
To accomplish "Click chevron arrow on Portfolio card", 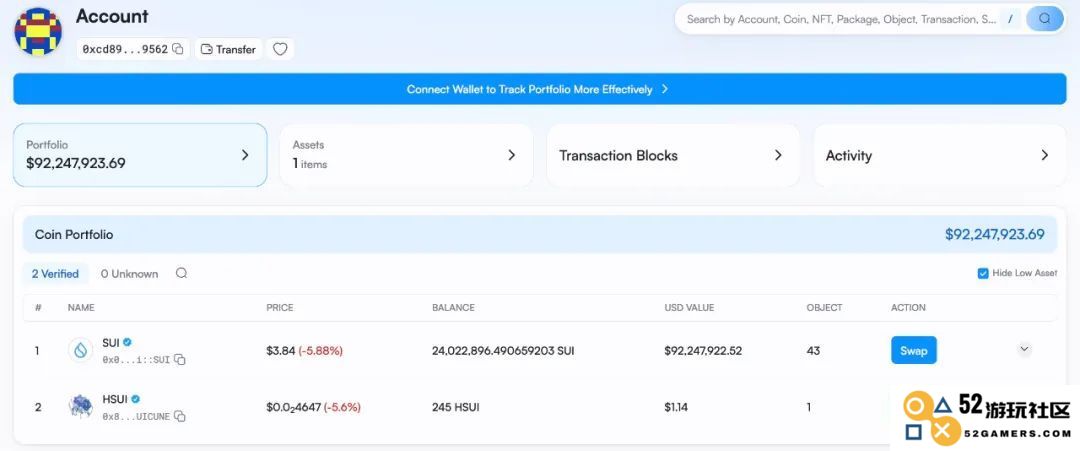I will (x=245, y=155).
